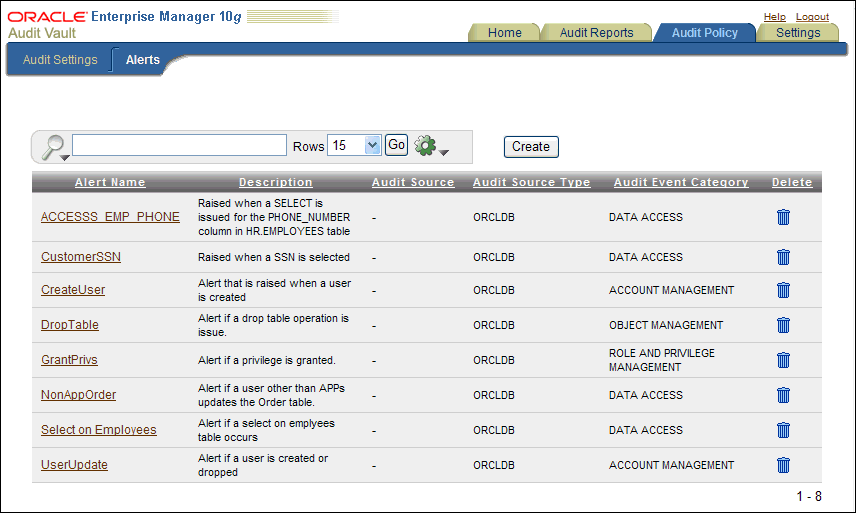This screenshot has width=856, height=513.
Task: Open the gear actions menu icon
Action: pyautogui.click(x=431, y=146)
